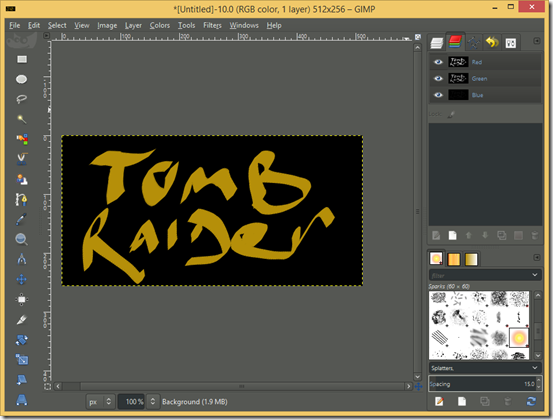This screenshot has width=553, height=420.
Task: Open the File menu
Action: tap(14, 25)
